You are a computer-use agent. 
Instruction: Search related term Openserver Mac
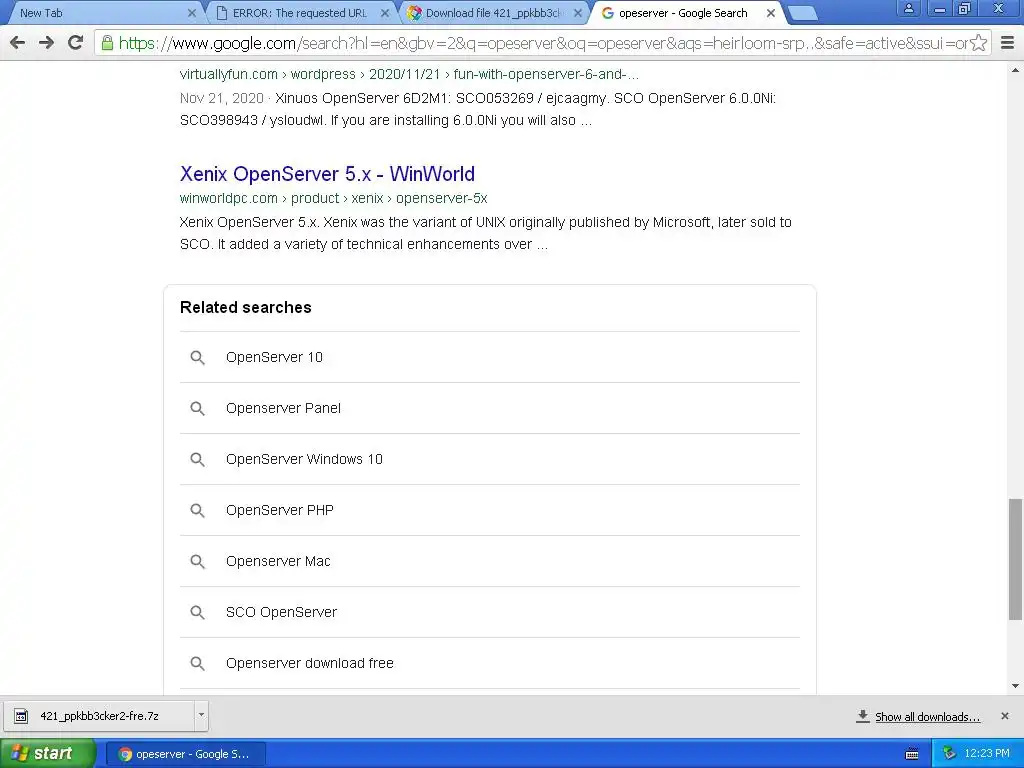point(278,561)
